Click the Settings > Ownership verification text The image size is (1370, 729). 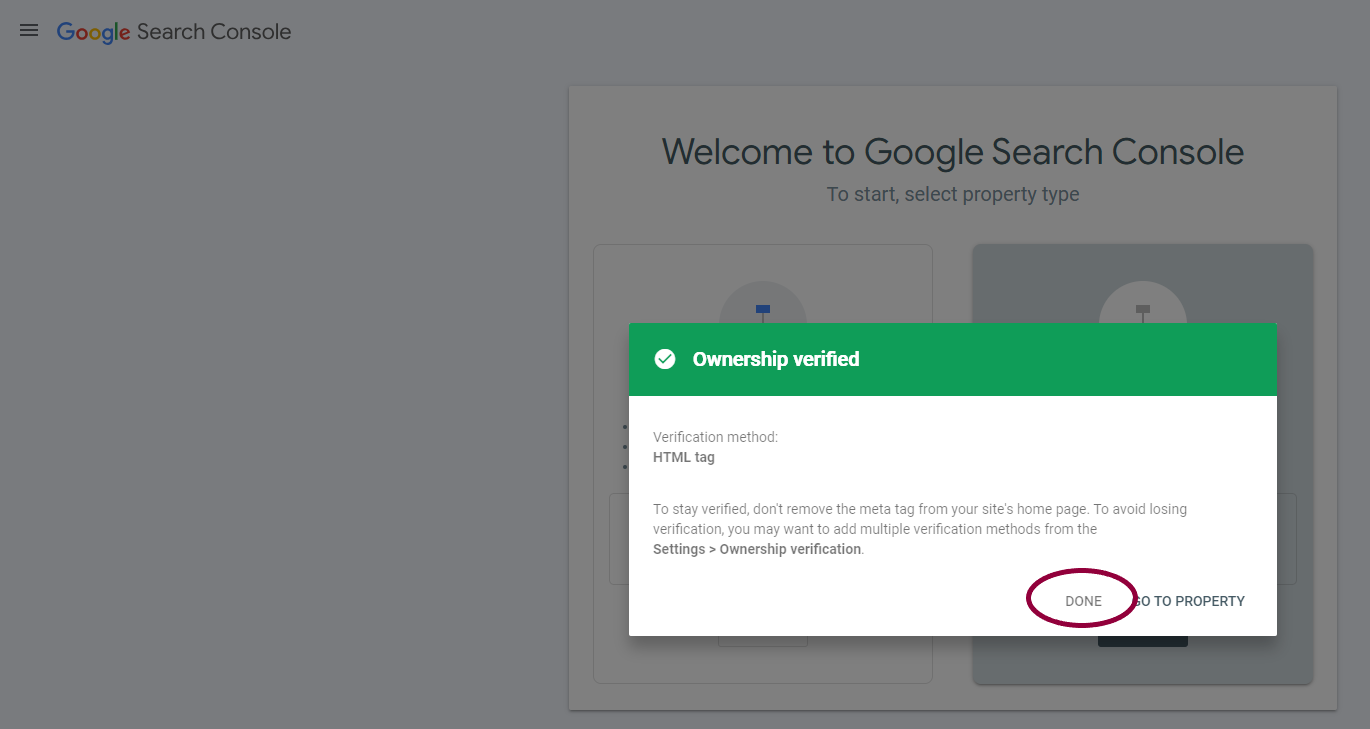[x=757, y=549]
